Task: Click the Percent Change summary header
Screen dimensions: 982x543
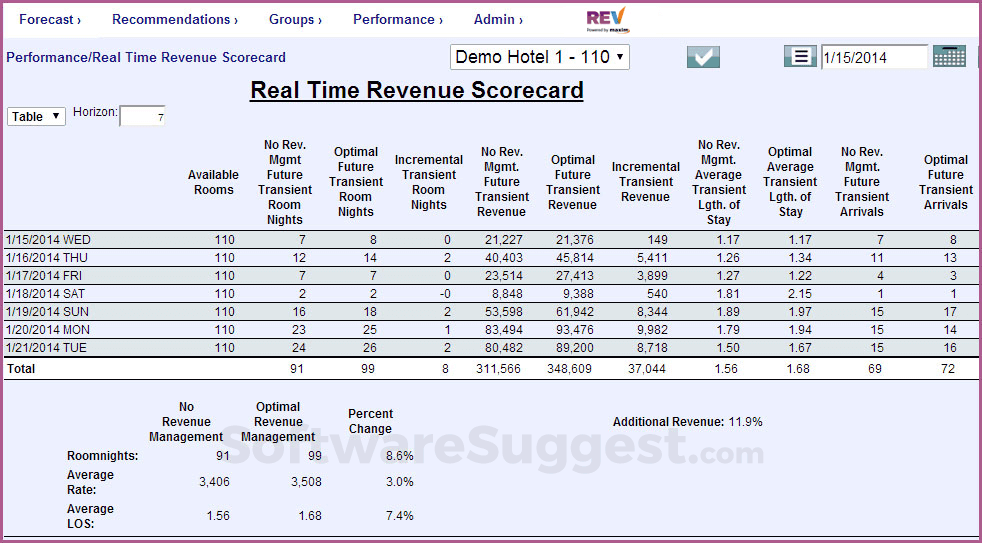Action: [371, 421]
